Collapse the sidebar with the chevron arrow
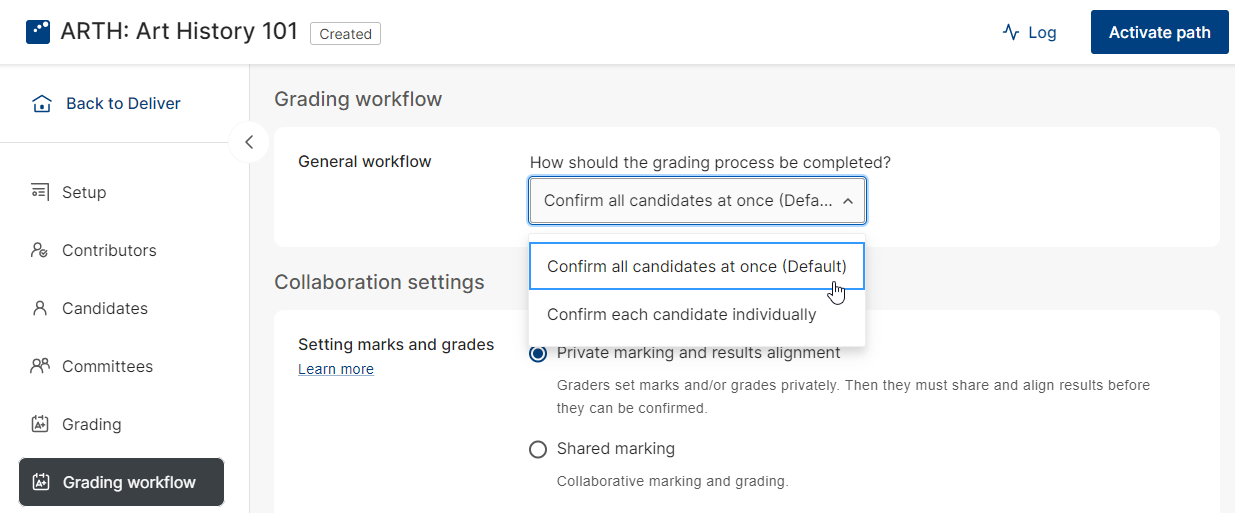This screenshot has height=513, width=1235. pos(249,142)
